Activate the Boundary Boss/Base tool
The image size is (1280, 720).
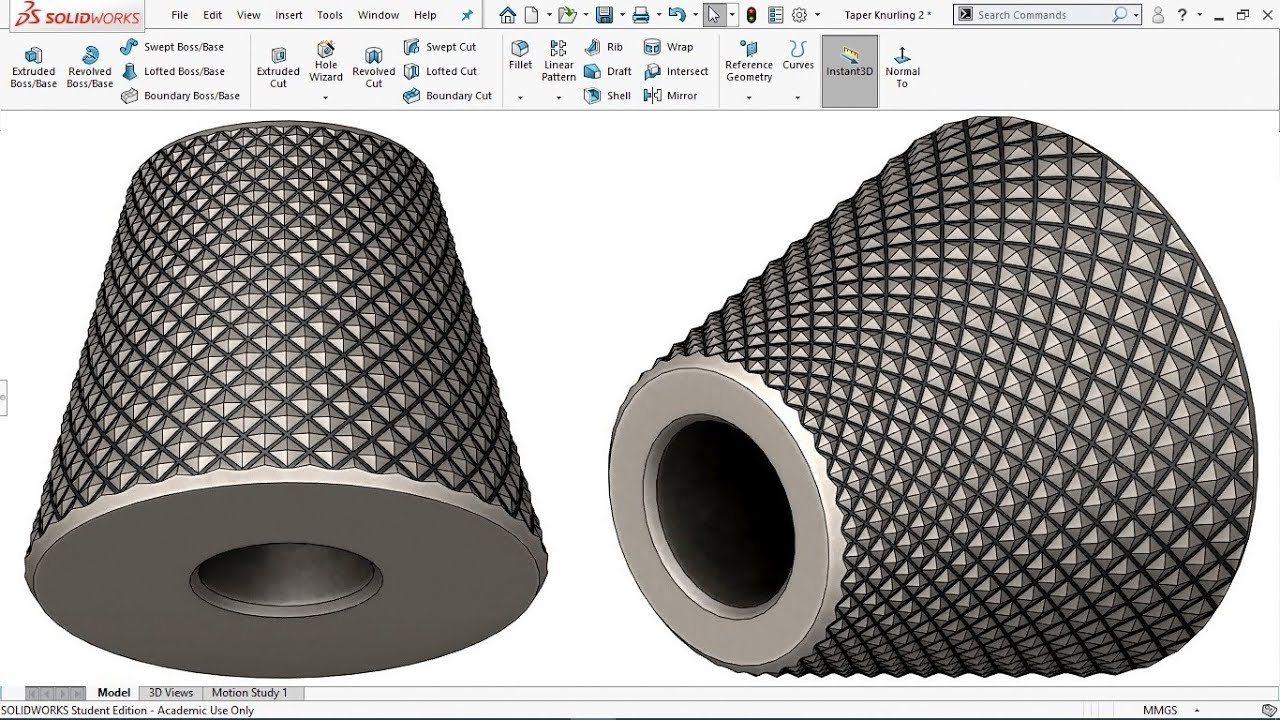[x=180, y=96]
